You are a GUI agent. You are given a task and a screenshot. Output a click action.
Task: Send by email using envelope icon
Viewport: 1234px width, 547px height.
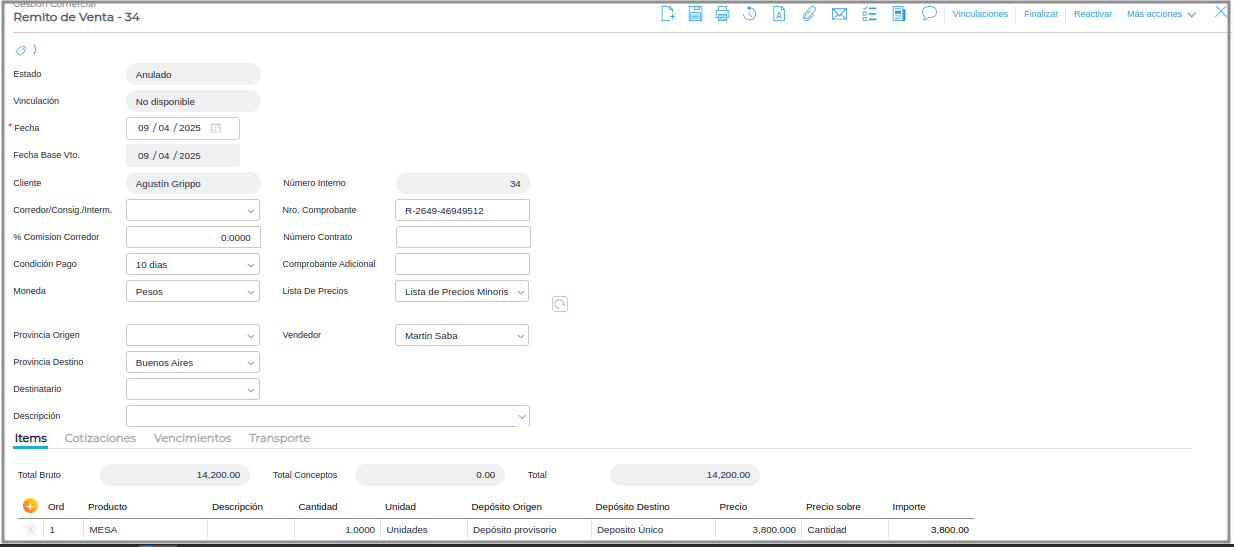[839, 14]
